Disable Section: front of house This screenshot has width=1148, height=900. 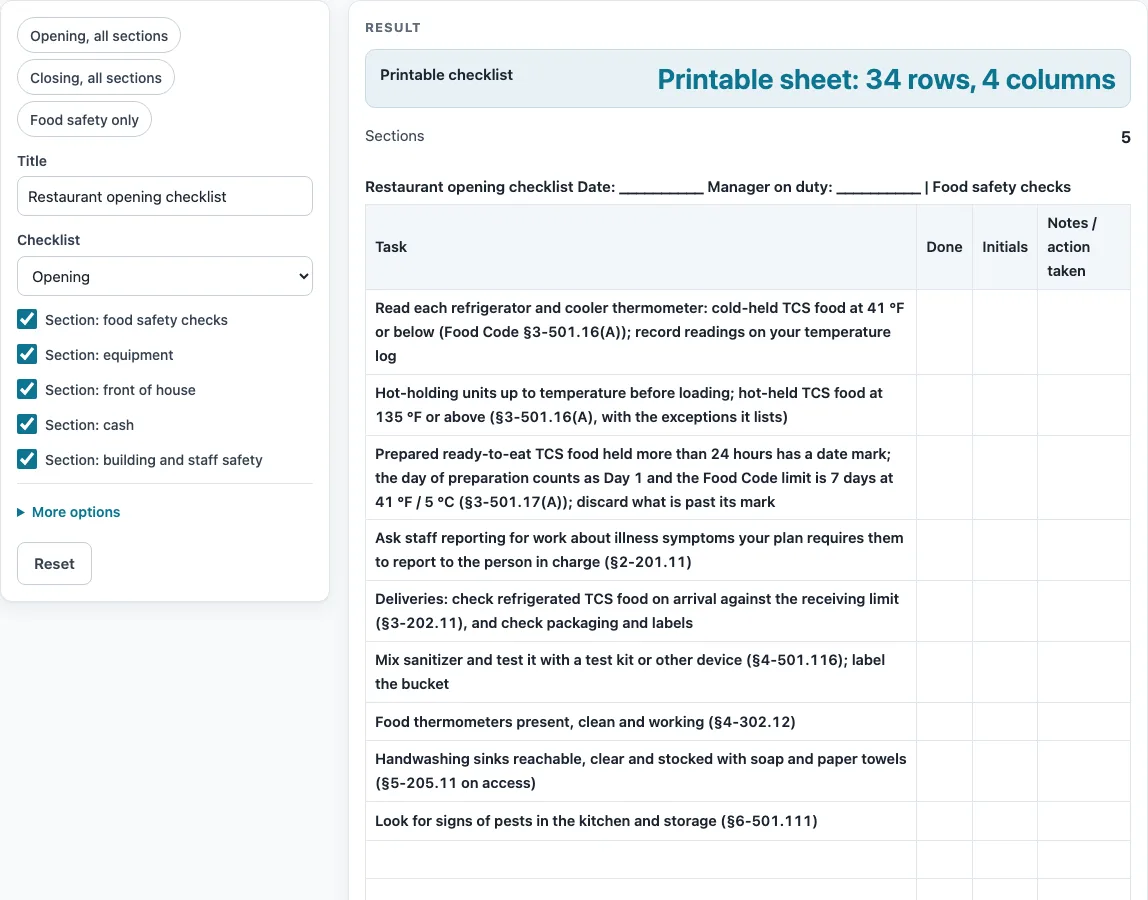[27, 390]
